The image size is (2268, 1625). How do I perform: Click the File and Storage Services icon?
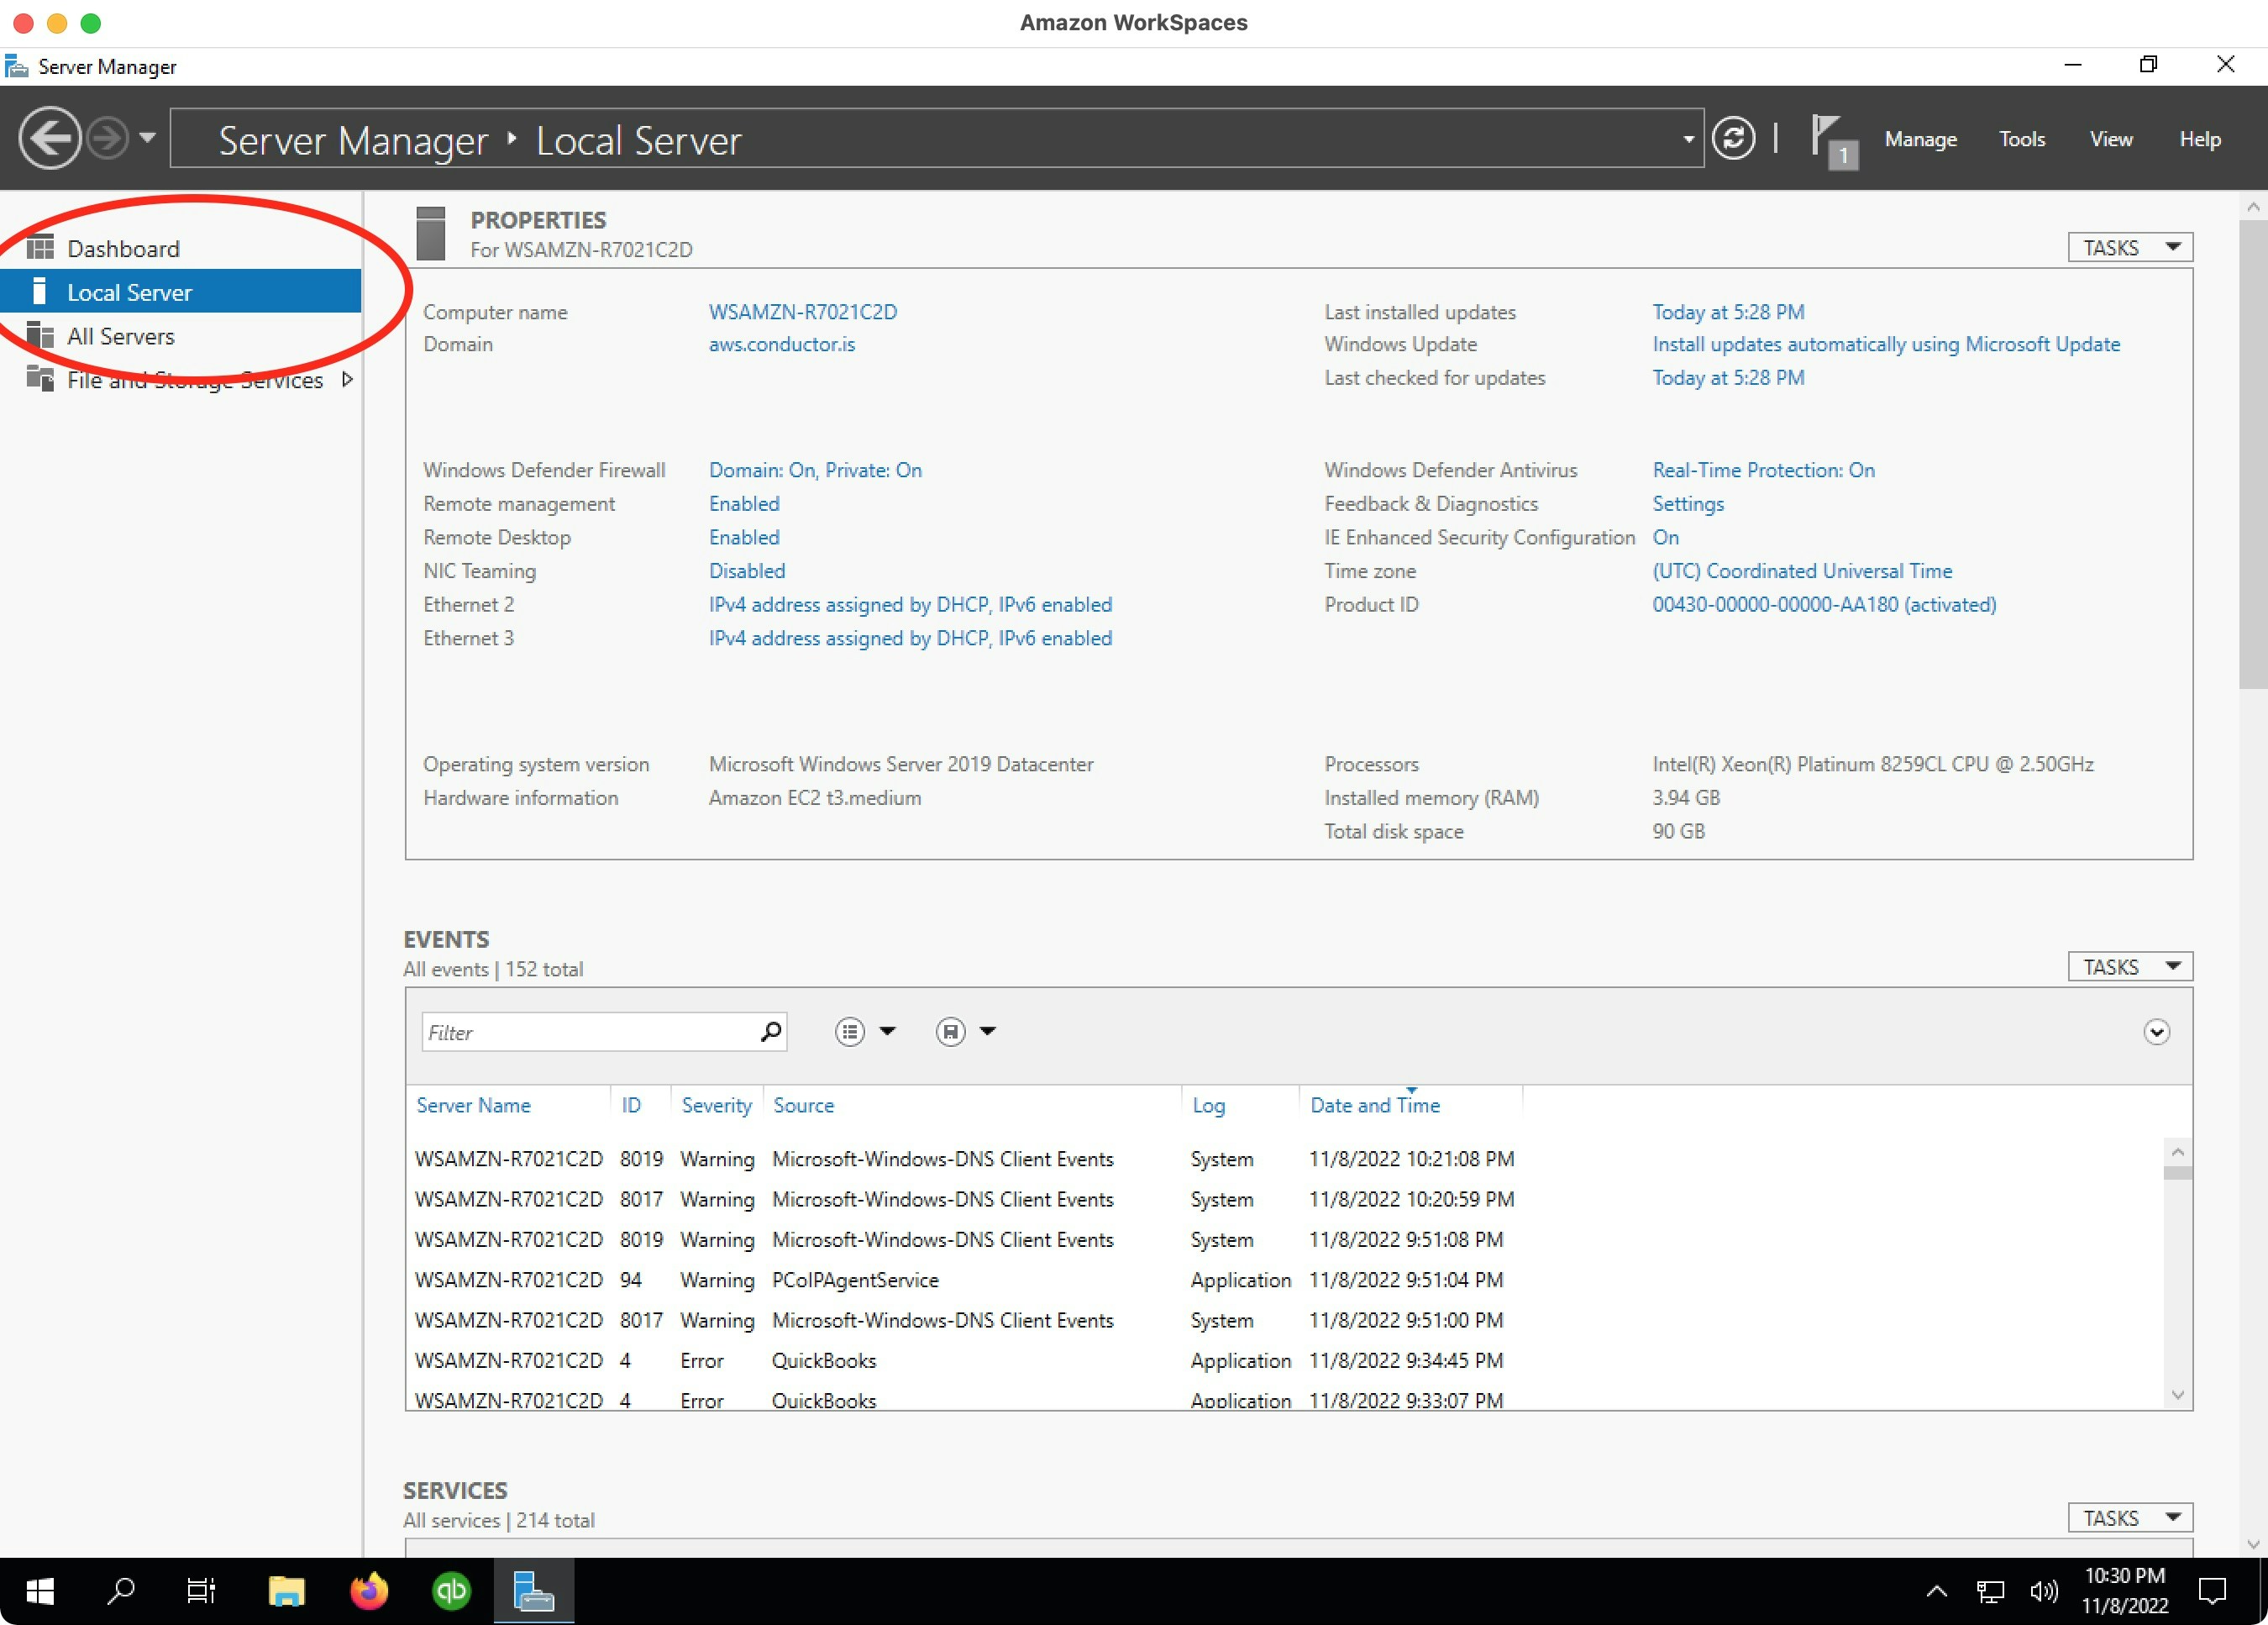click(x=40, y=378)
